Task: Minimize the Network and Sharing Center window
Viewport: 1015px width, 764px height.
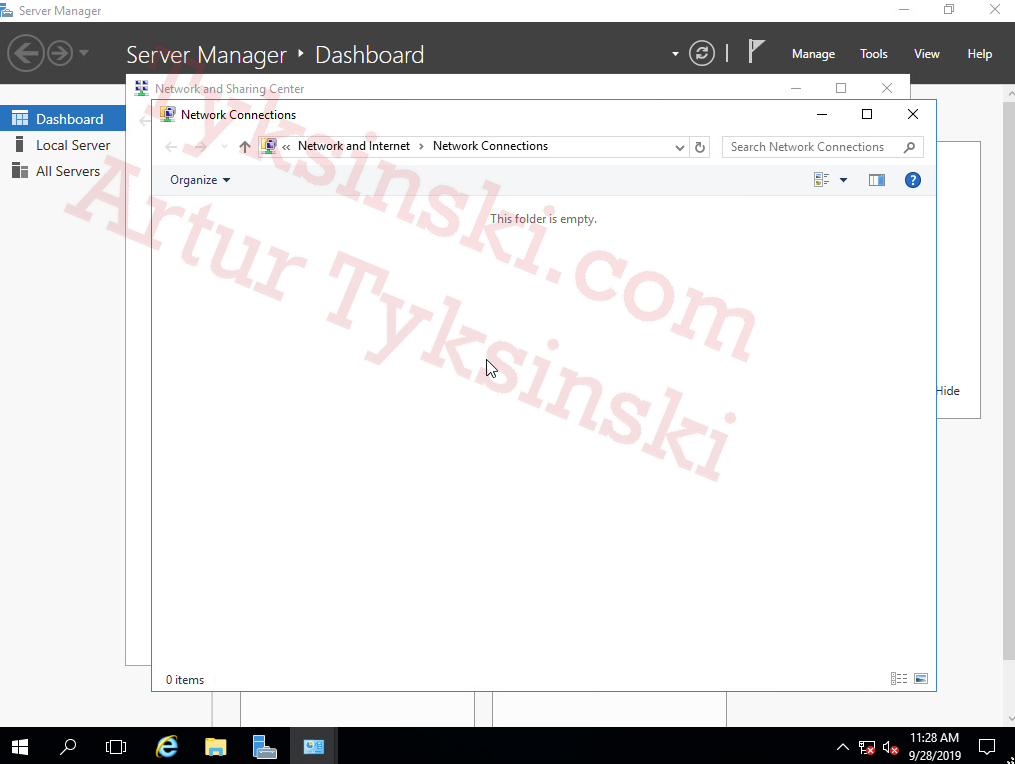Action: tap(796, 88)
